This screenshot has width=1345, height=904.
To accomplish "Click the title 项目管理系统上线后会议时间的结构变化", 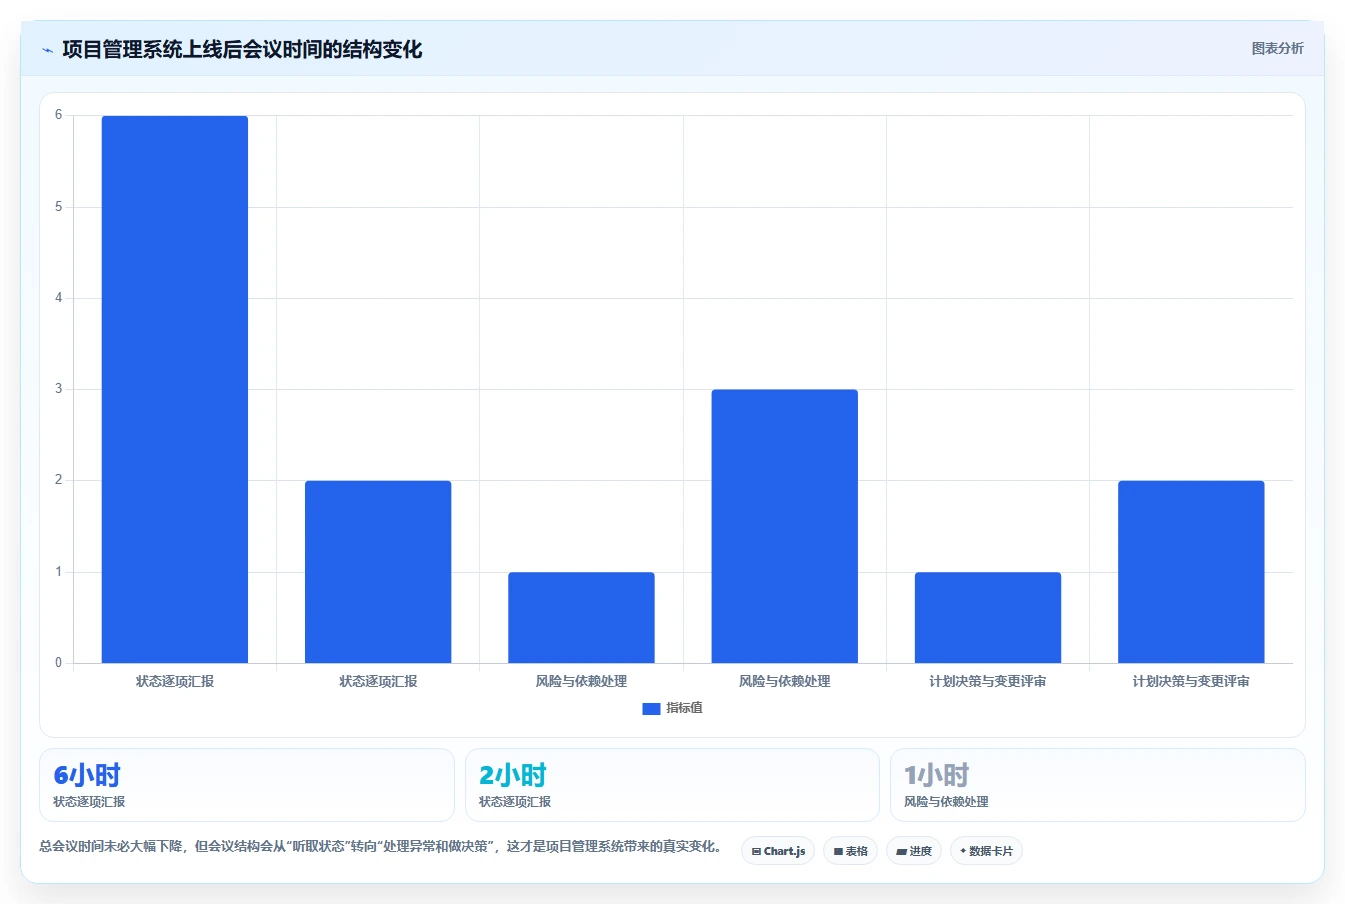I will coord(242,49).
